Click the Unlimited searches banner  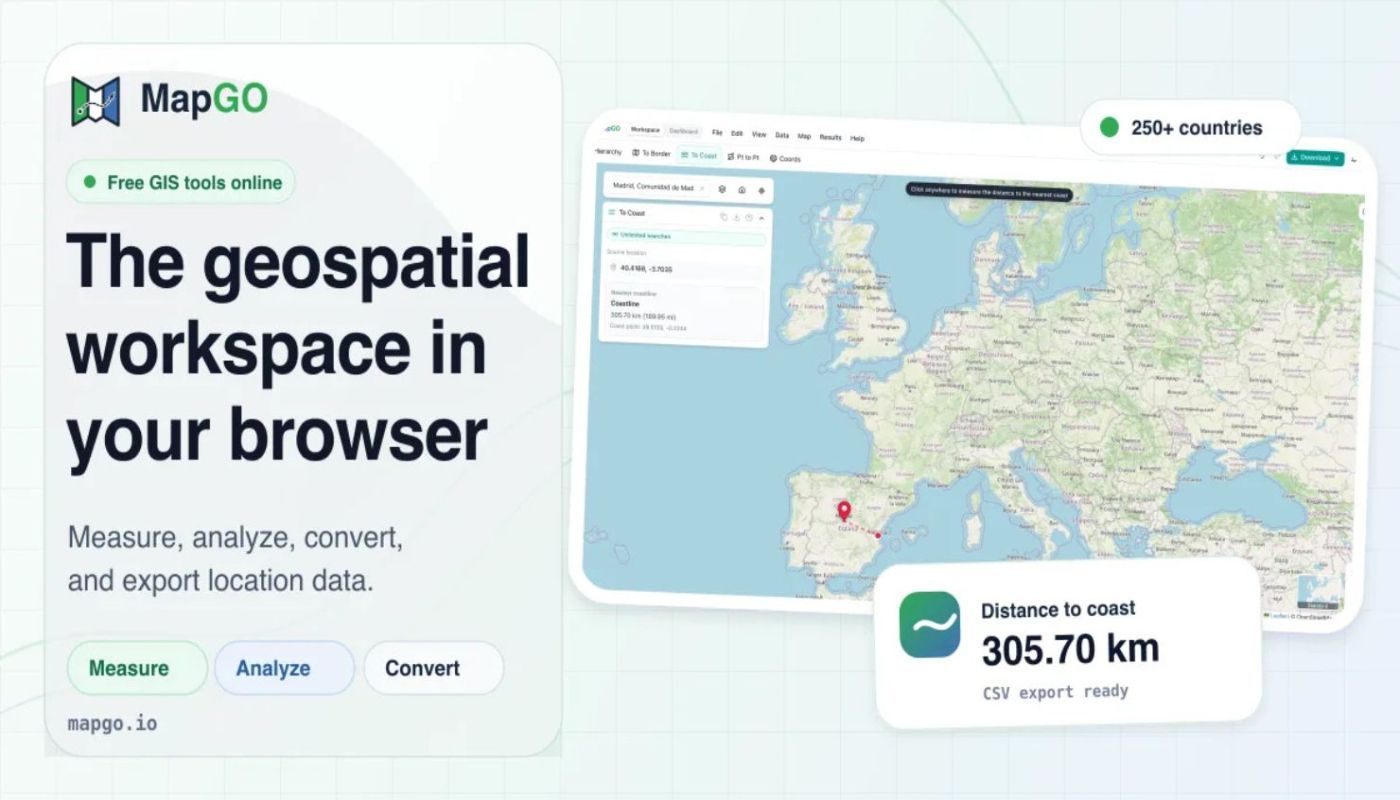click(686, 237)
